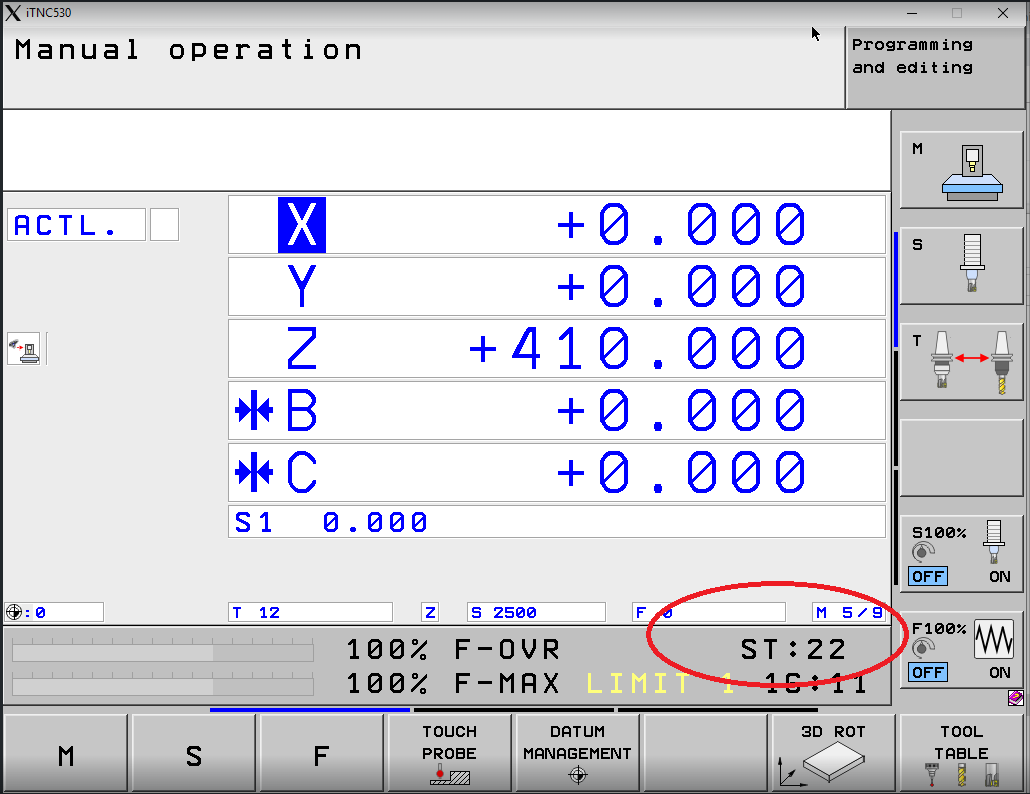
Task: Select the spindle S icon in right sidebar
Action: (961, 265)
